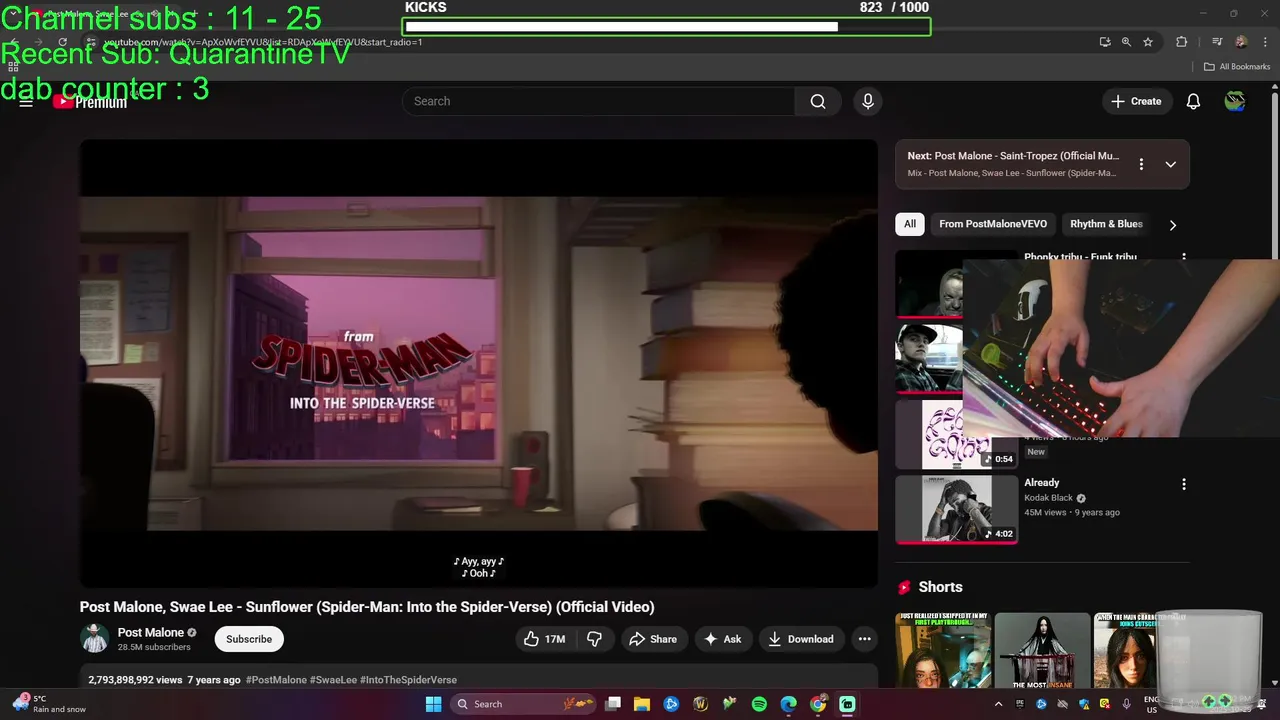Open the weather widget on taskbar
The image size is (1280, 720).
48,704
